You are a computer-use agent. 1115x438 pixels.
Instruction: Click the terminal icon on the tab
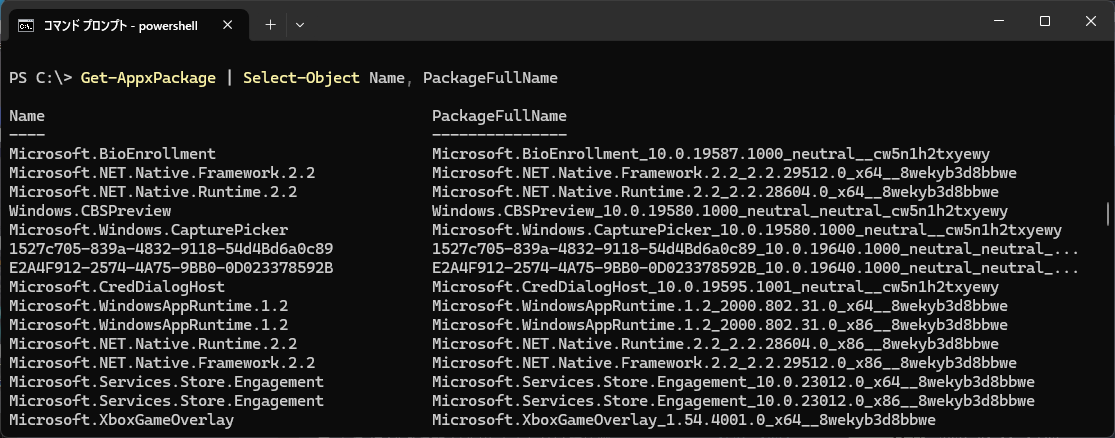(x=27, y=23)
